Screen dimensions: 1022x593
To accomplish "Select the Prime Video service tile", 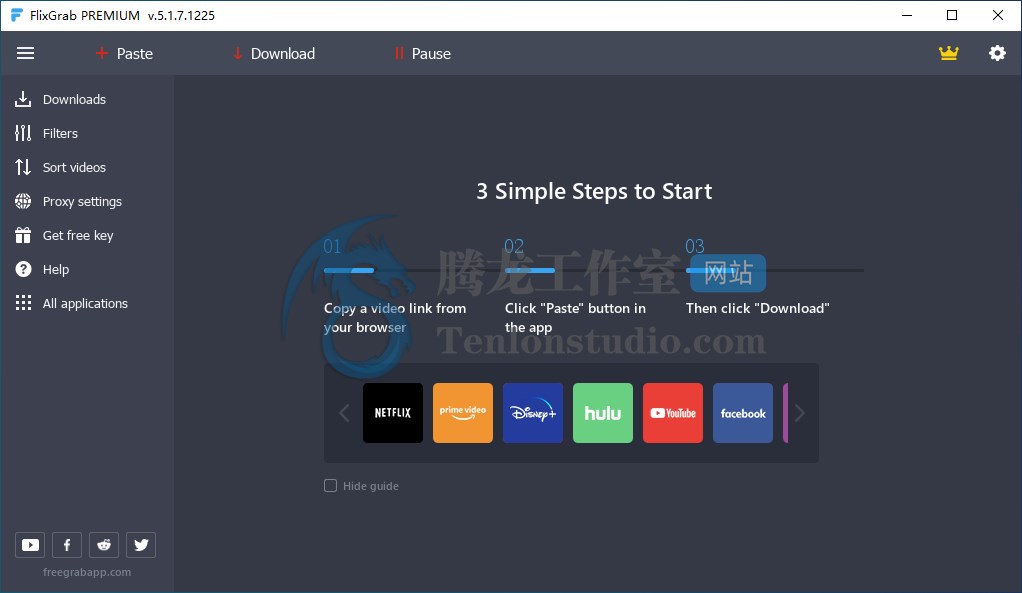I will (x=463, y=413).
